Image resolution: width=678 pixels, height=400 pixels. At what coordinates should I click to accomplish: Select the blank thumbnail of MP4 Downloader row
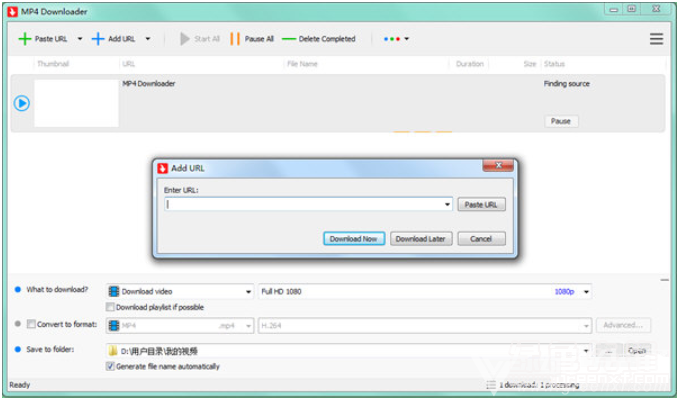click(x=76, y=103)
